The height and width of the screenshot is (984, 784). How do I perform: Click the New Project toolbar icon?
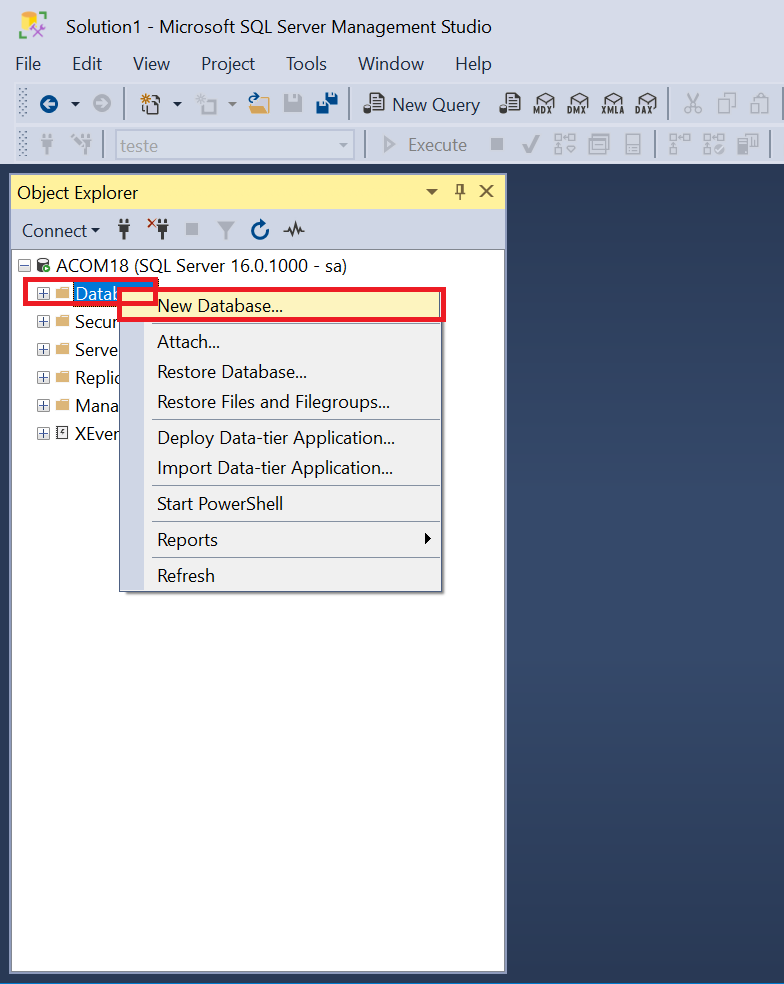150,104
